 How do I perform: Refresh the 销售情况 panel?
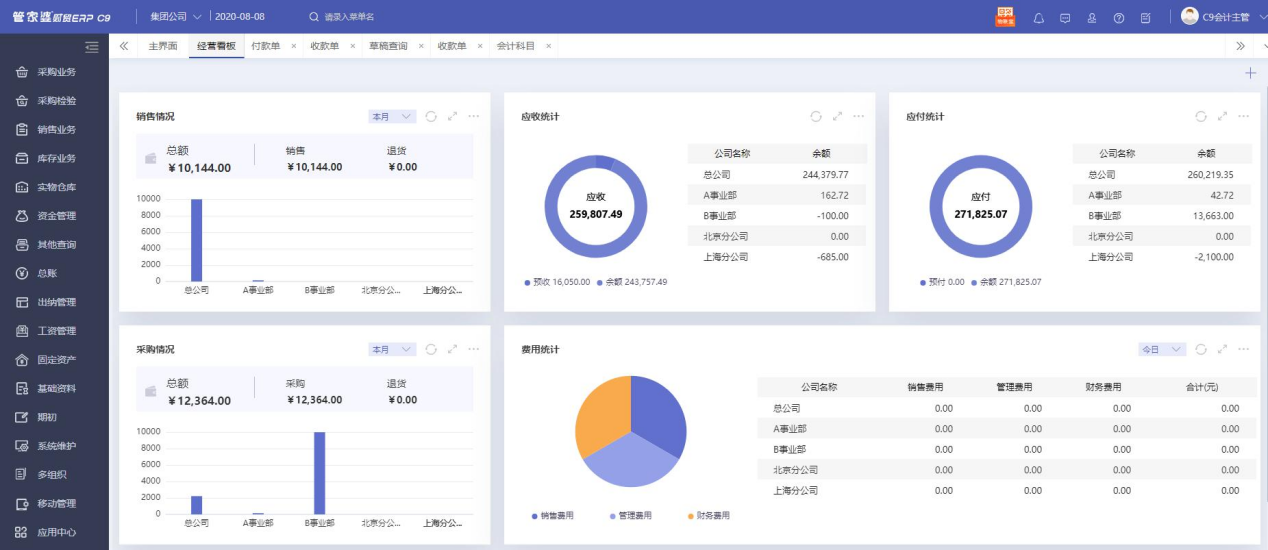[431, 116]
